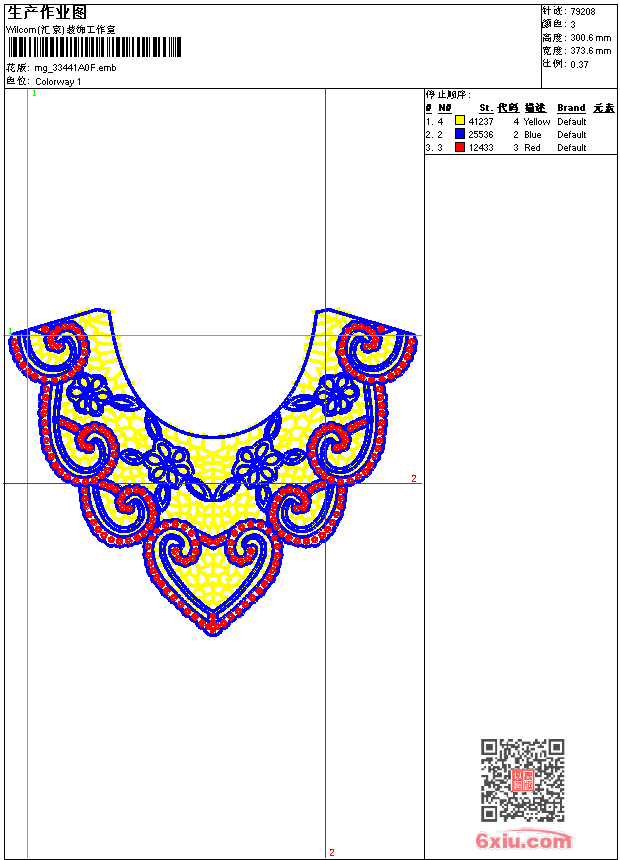Click the blue color swatch in stop sequence

point(460,134)
